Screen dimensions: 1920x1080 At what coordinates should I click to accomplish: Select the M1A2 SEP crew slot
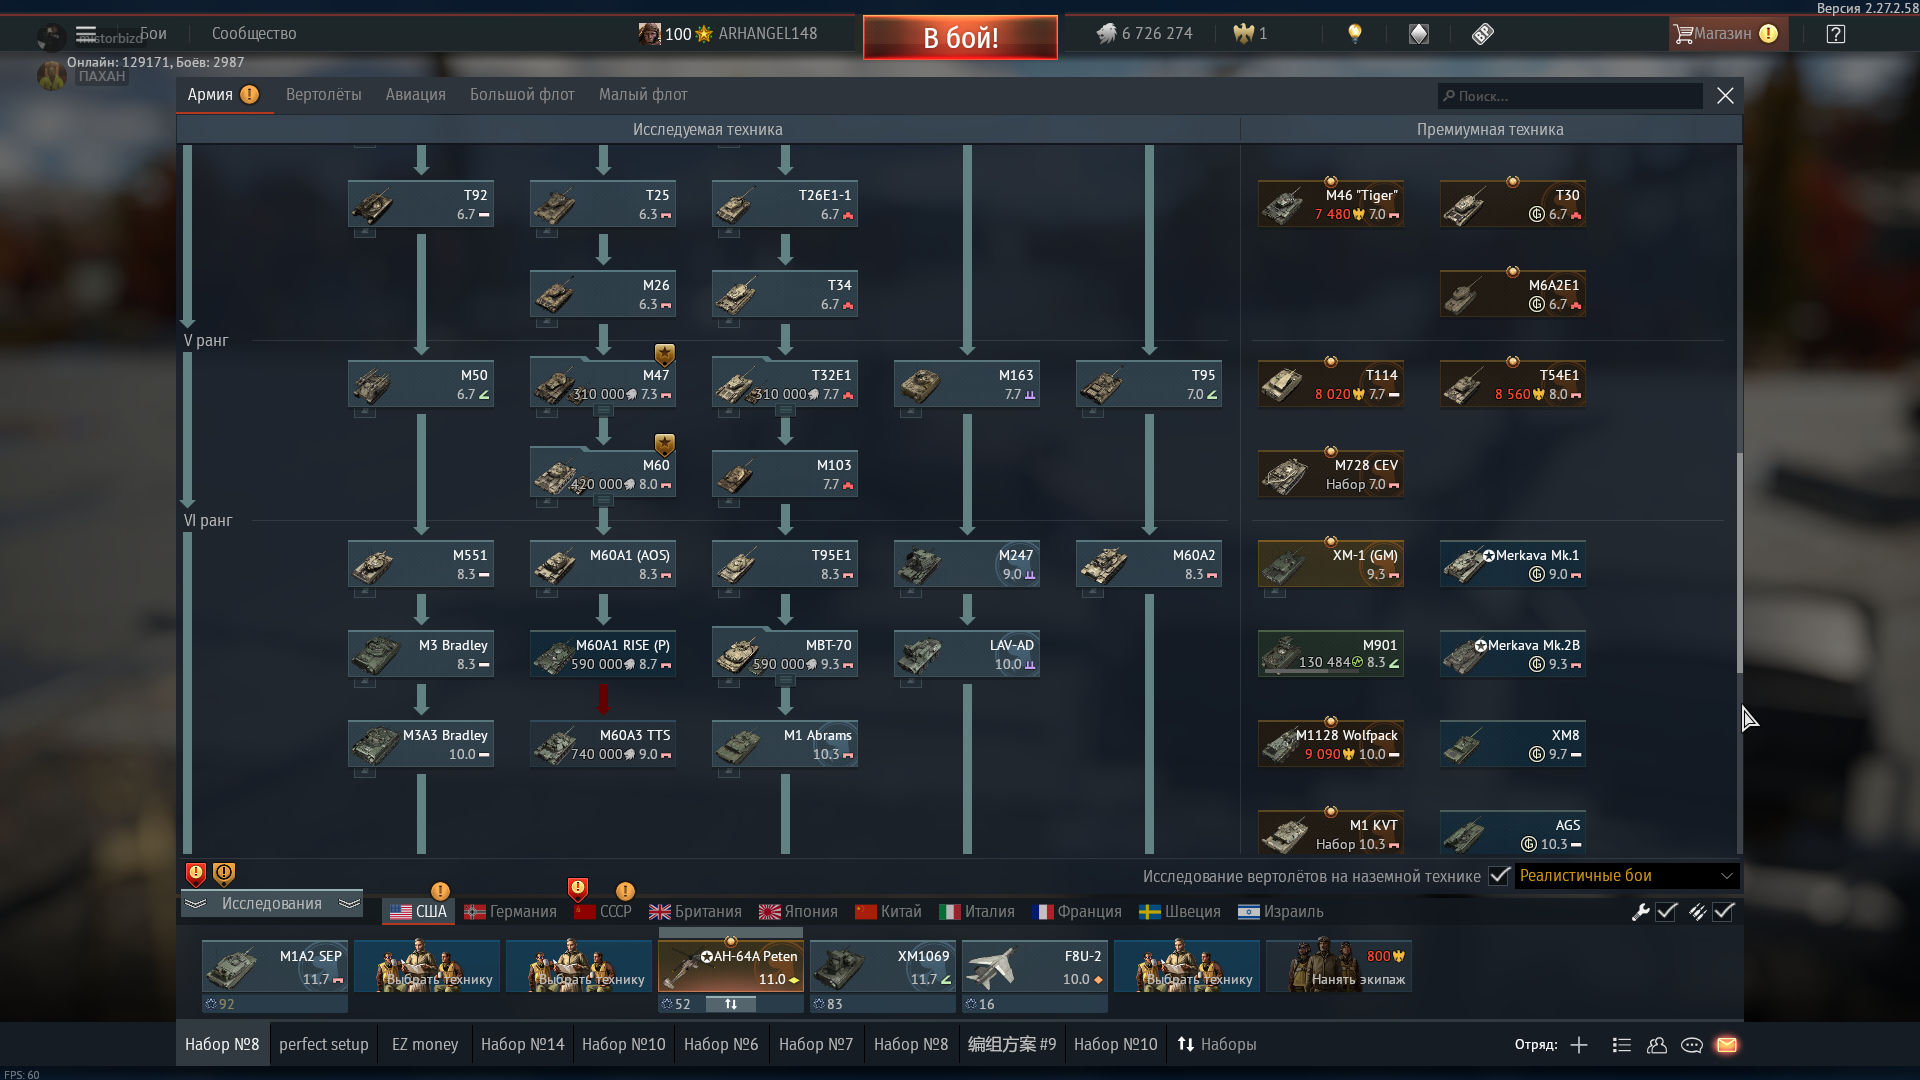(x=275, y=966)
